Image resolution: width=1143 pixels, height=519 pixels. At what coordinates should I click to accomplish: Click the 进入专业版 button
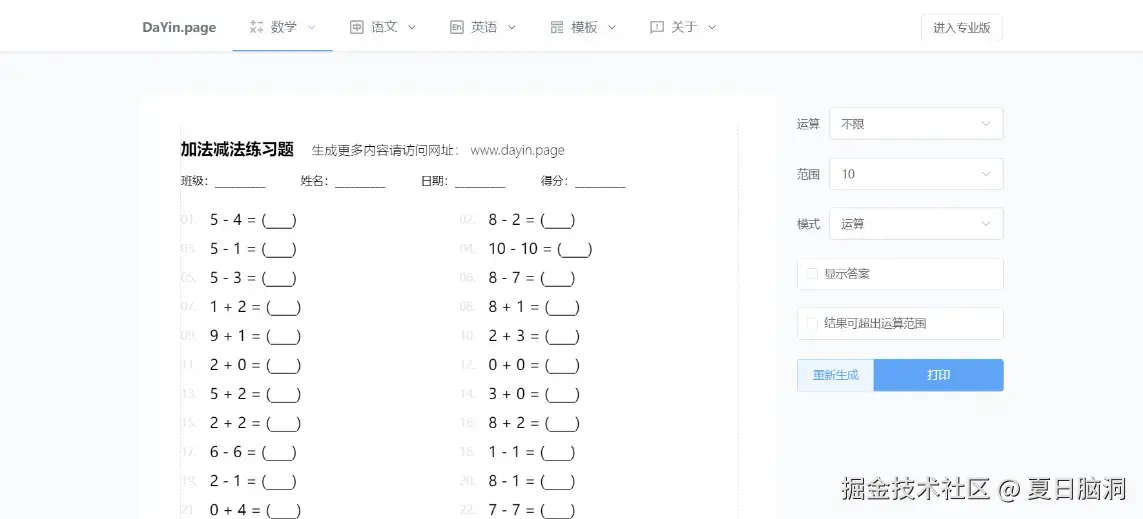click(961, 28)
